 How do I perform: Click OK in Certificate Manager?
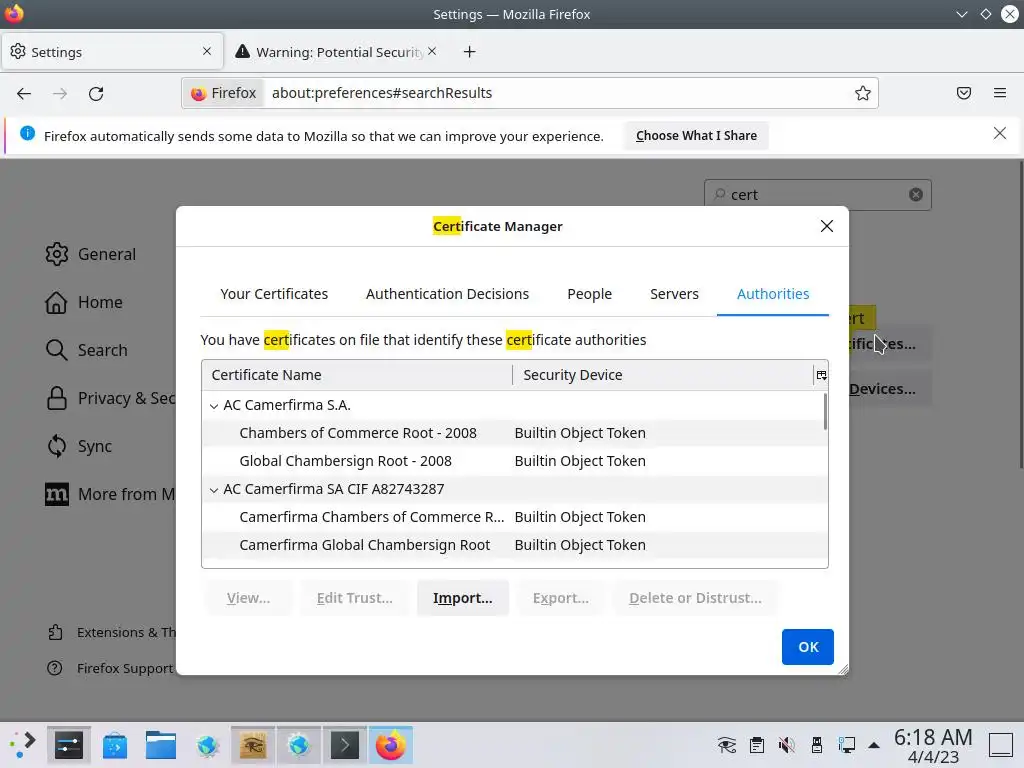coord(807,647)
